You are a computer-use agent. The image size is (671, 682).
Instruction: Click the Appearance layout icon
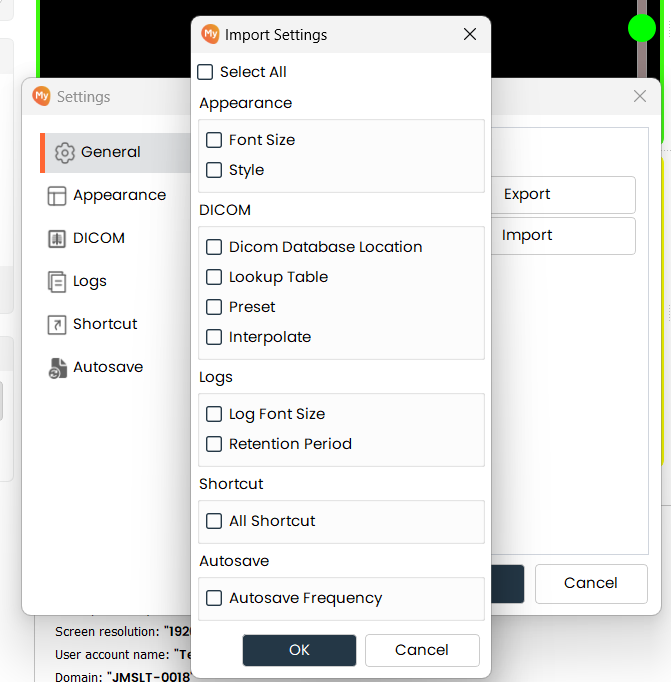pyautogui.click(x=57, y=196)
